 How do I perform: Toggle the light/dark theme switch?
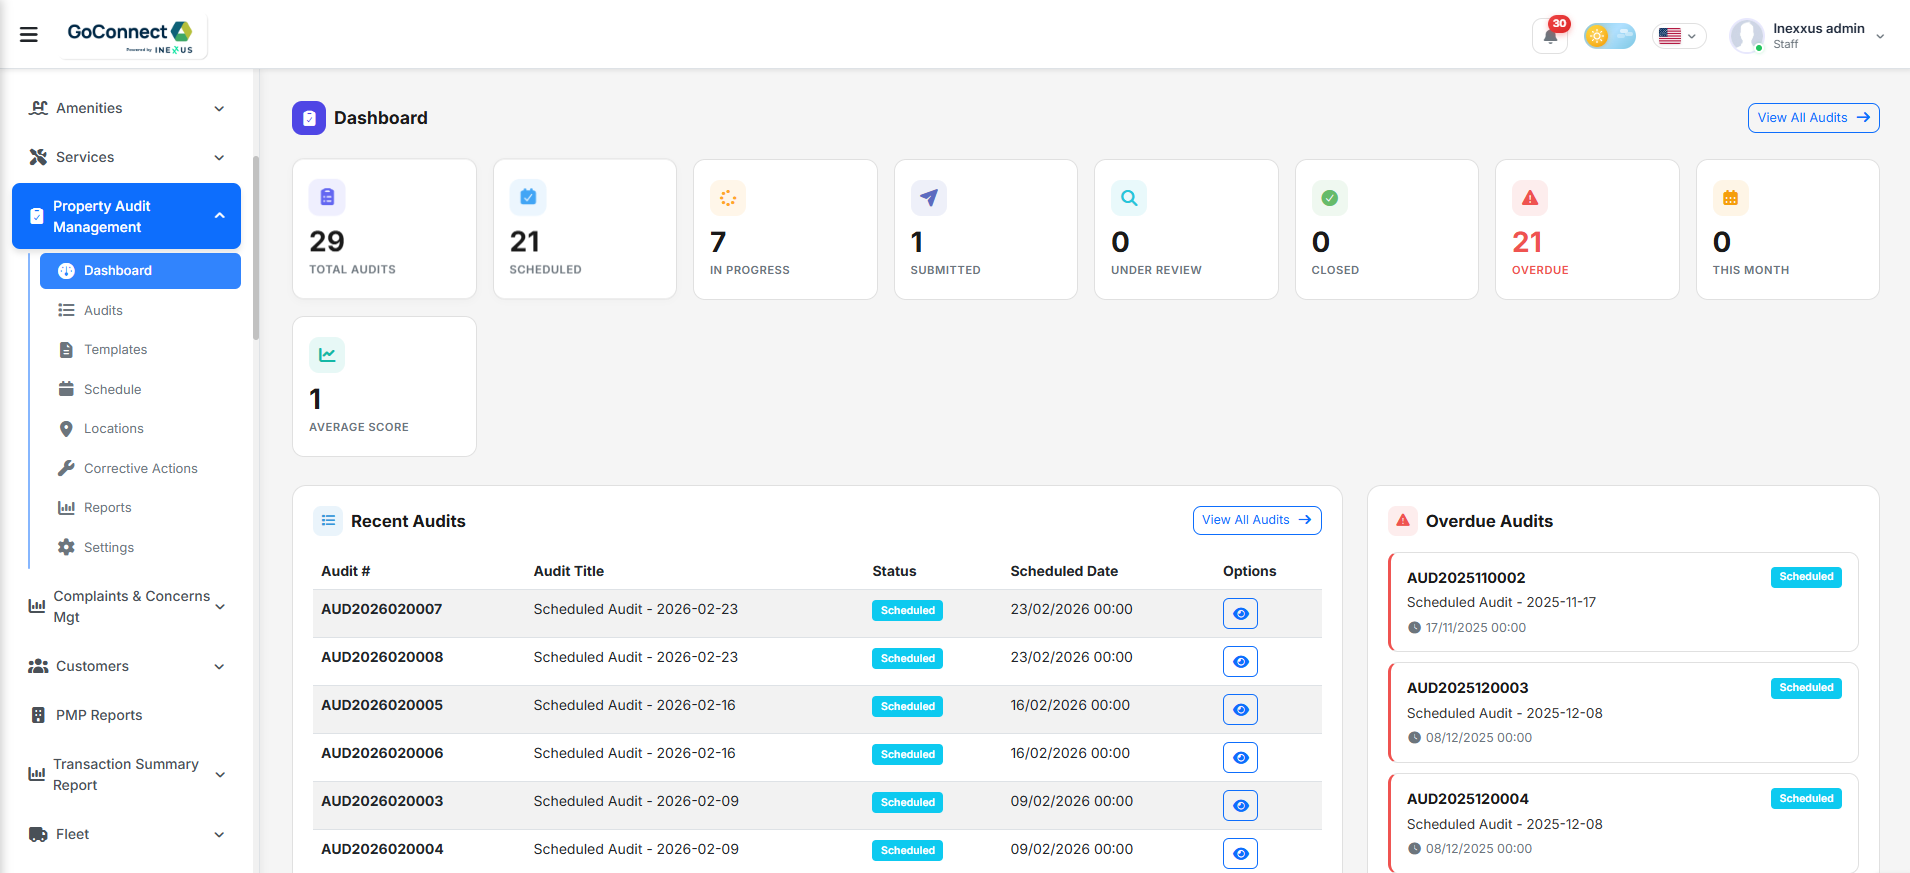[x=1610, y=36]
